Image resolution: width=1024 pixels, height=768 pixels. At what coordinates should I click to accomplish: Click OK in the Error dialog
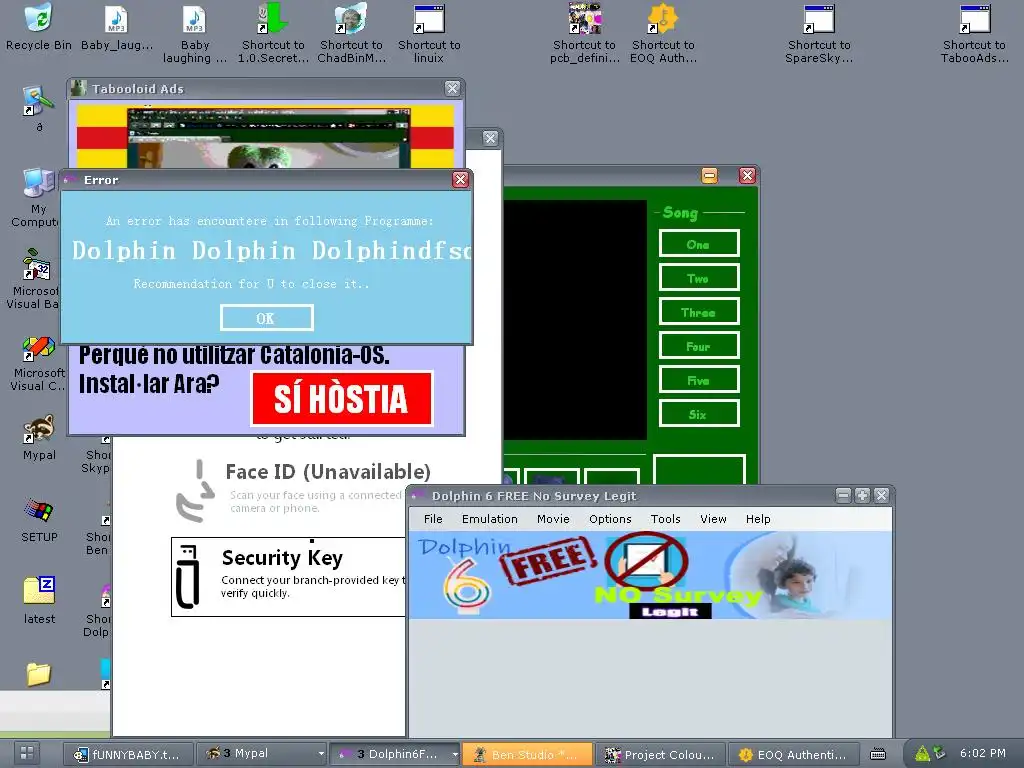pyautogui.click(x=266, y=318)
